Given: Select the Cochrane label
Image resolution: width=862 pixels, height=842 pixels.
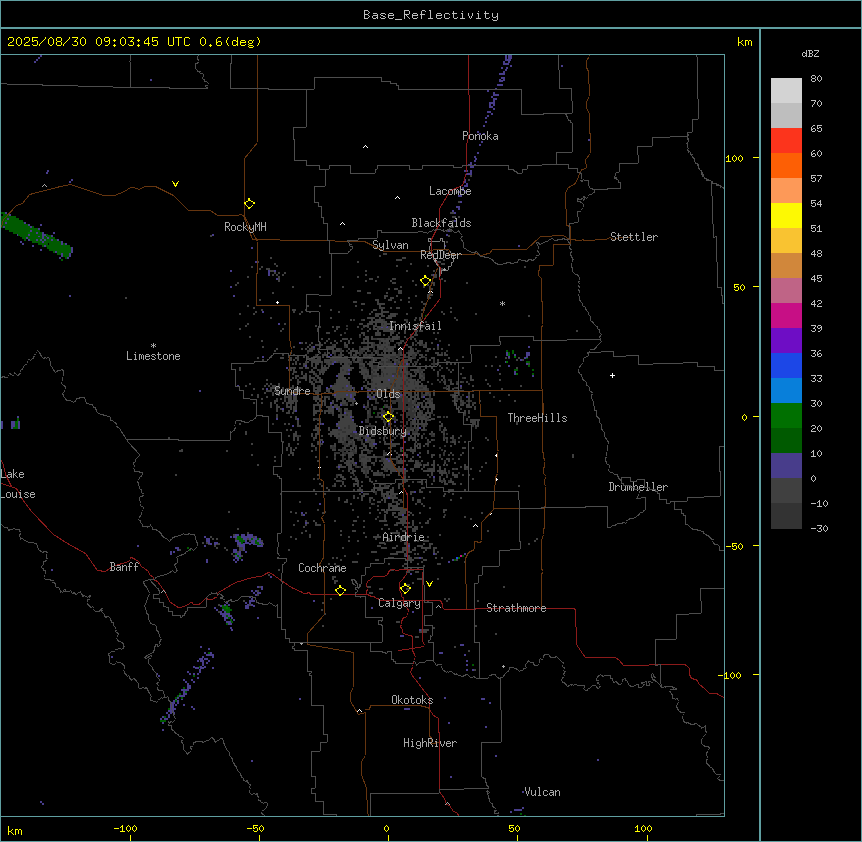Looking at the screenshot, I should pos(322,568).
